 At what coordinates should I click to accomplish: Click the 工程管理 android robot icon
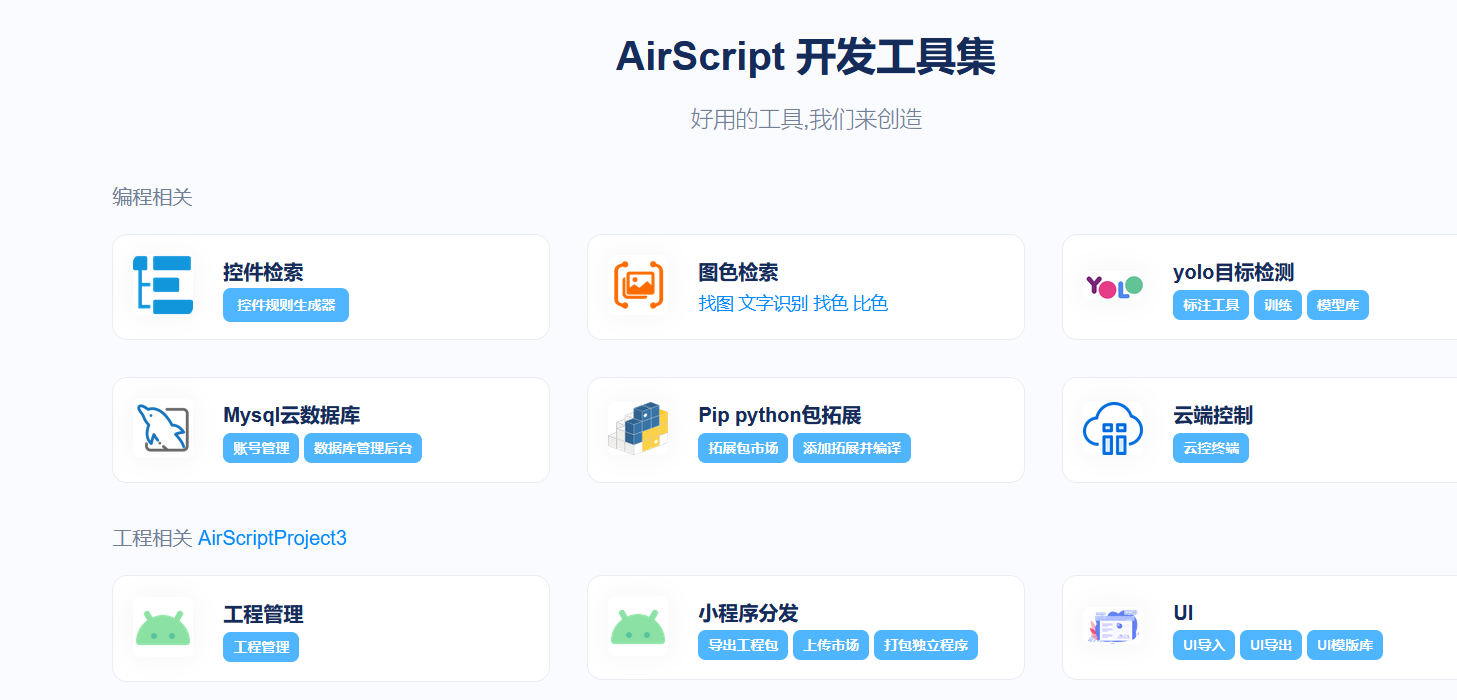[x=162, y=628]
